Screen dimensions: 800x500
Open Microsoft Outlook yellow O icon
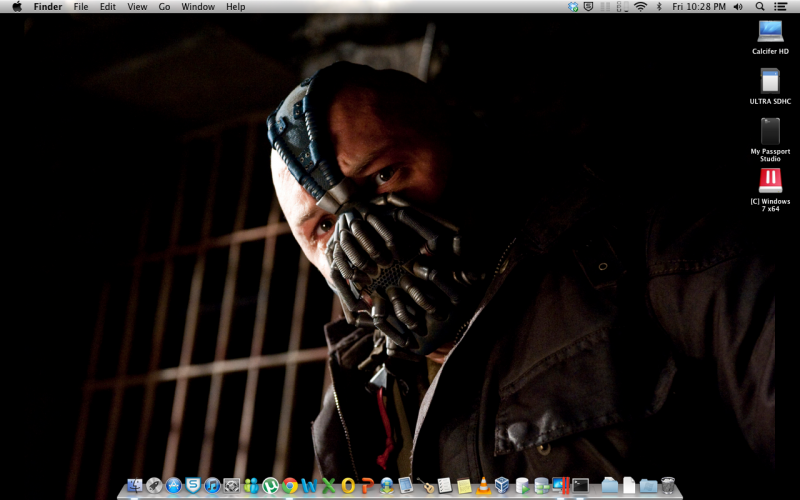[x=348, y=485]
